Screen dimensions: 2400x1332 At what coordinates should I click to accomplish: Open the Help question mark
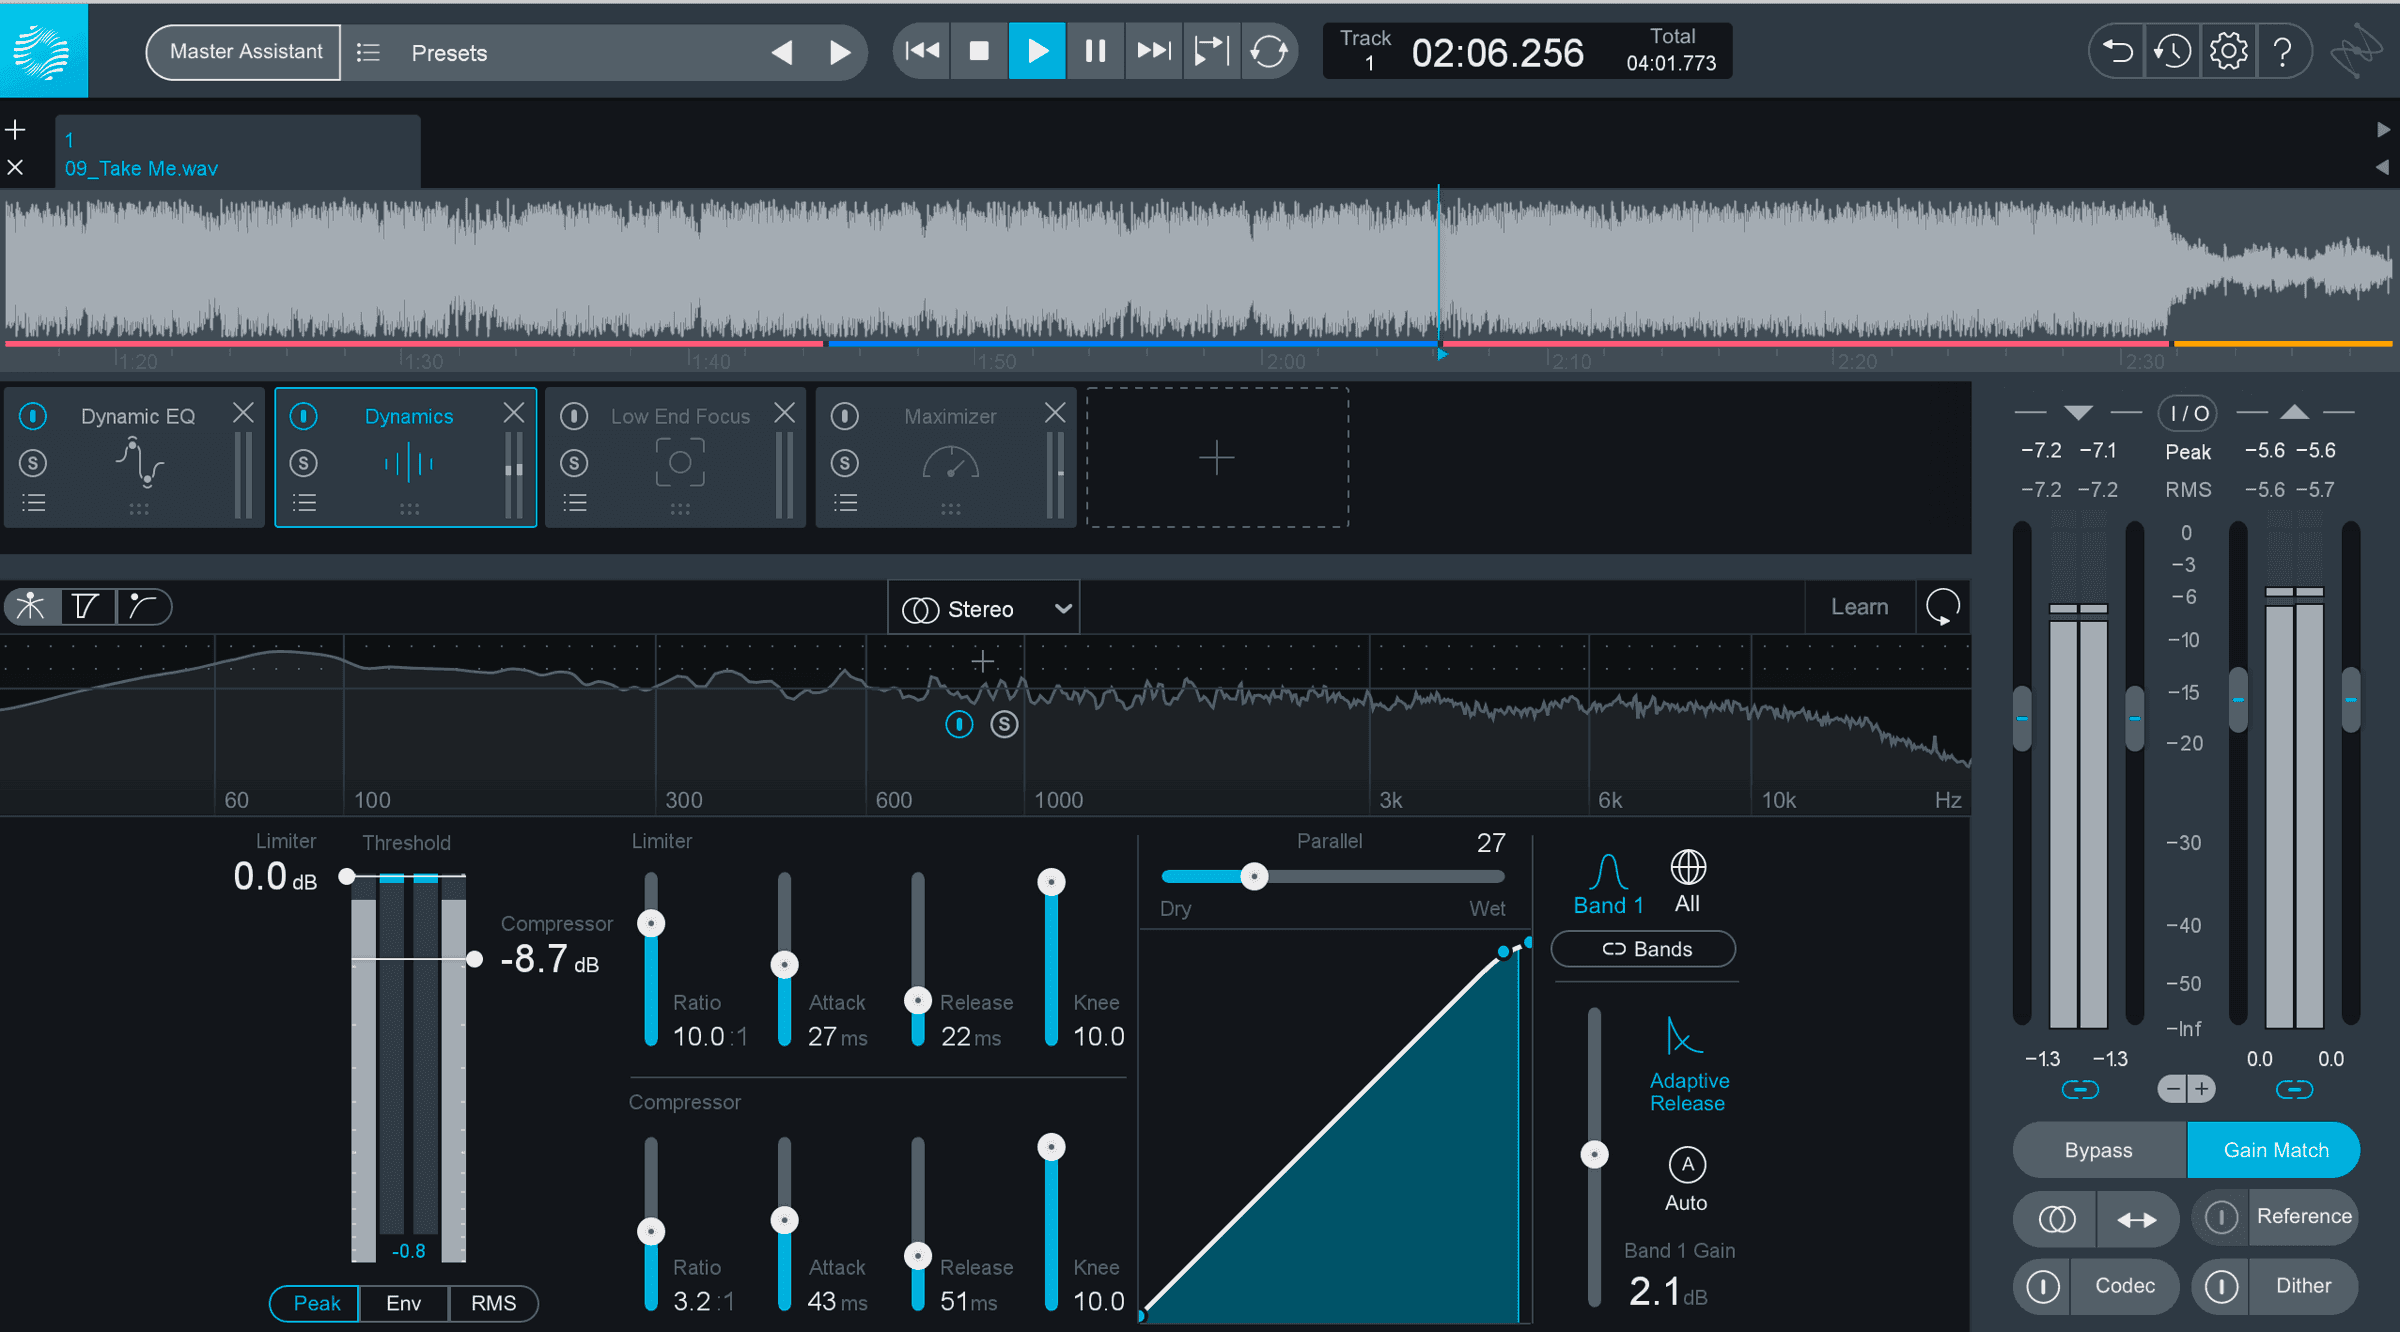[2283, 51]
